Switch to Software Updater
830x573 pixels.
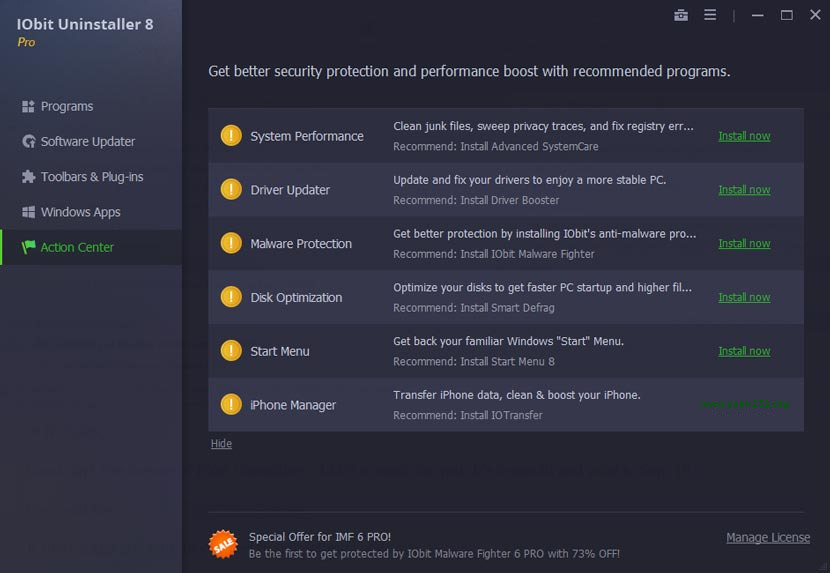[88, 141]
